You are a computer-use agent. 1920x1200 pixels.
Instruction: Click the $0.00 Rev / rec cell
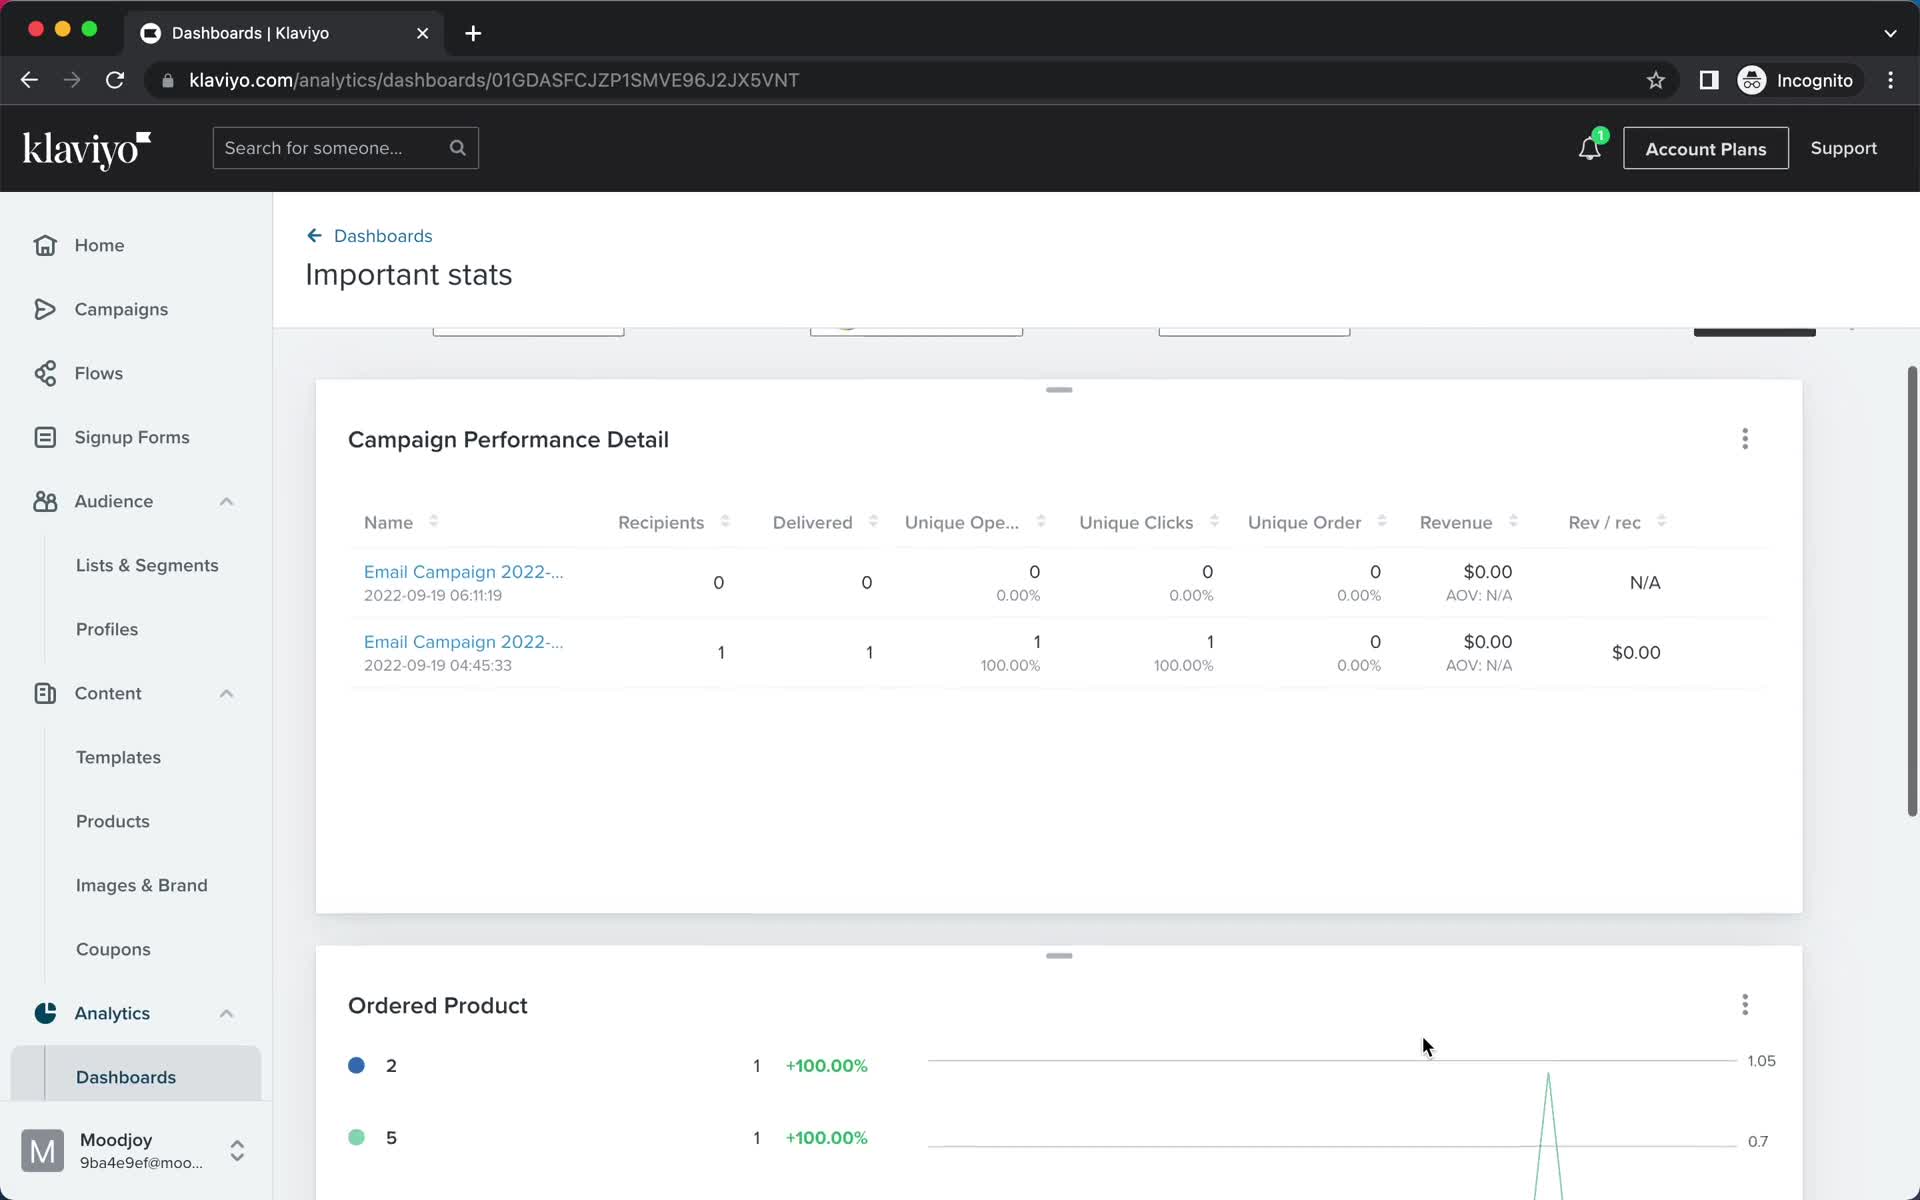[1636, 653]
